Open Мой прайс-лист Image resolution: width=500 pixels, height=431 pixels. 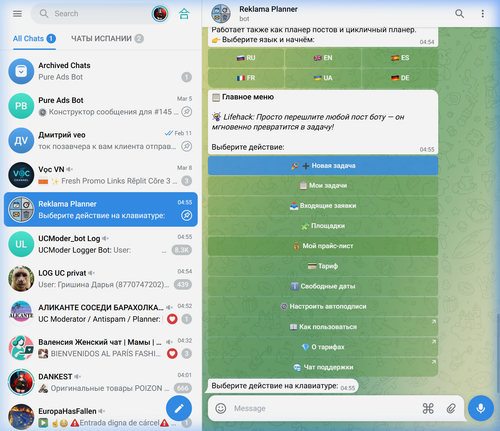tap(323, 246)
